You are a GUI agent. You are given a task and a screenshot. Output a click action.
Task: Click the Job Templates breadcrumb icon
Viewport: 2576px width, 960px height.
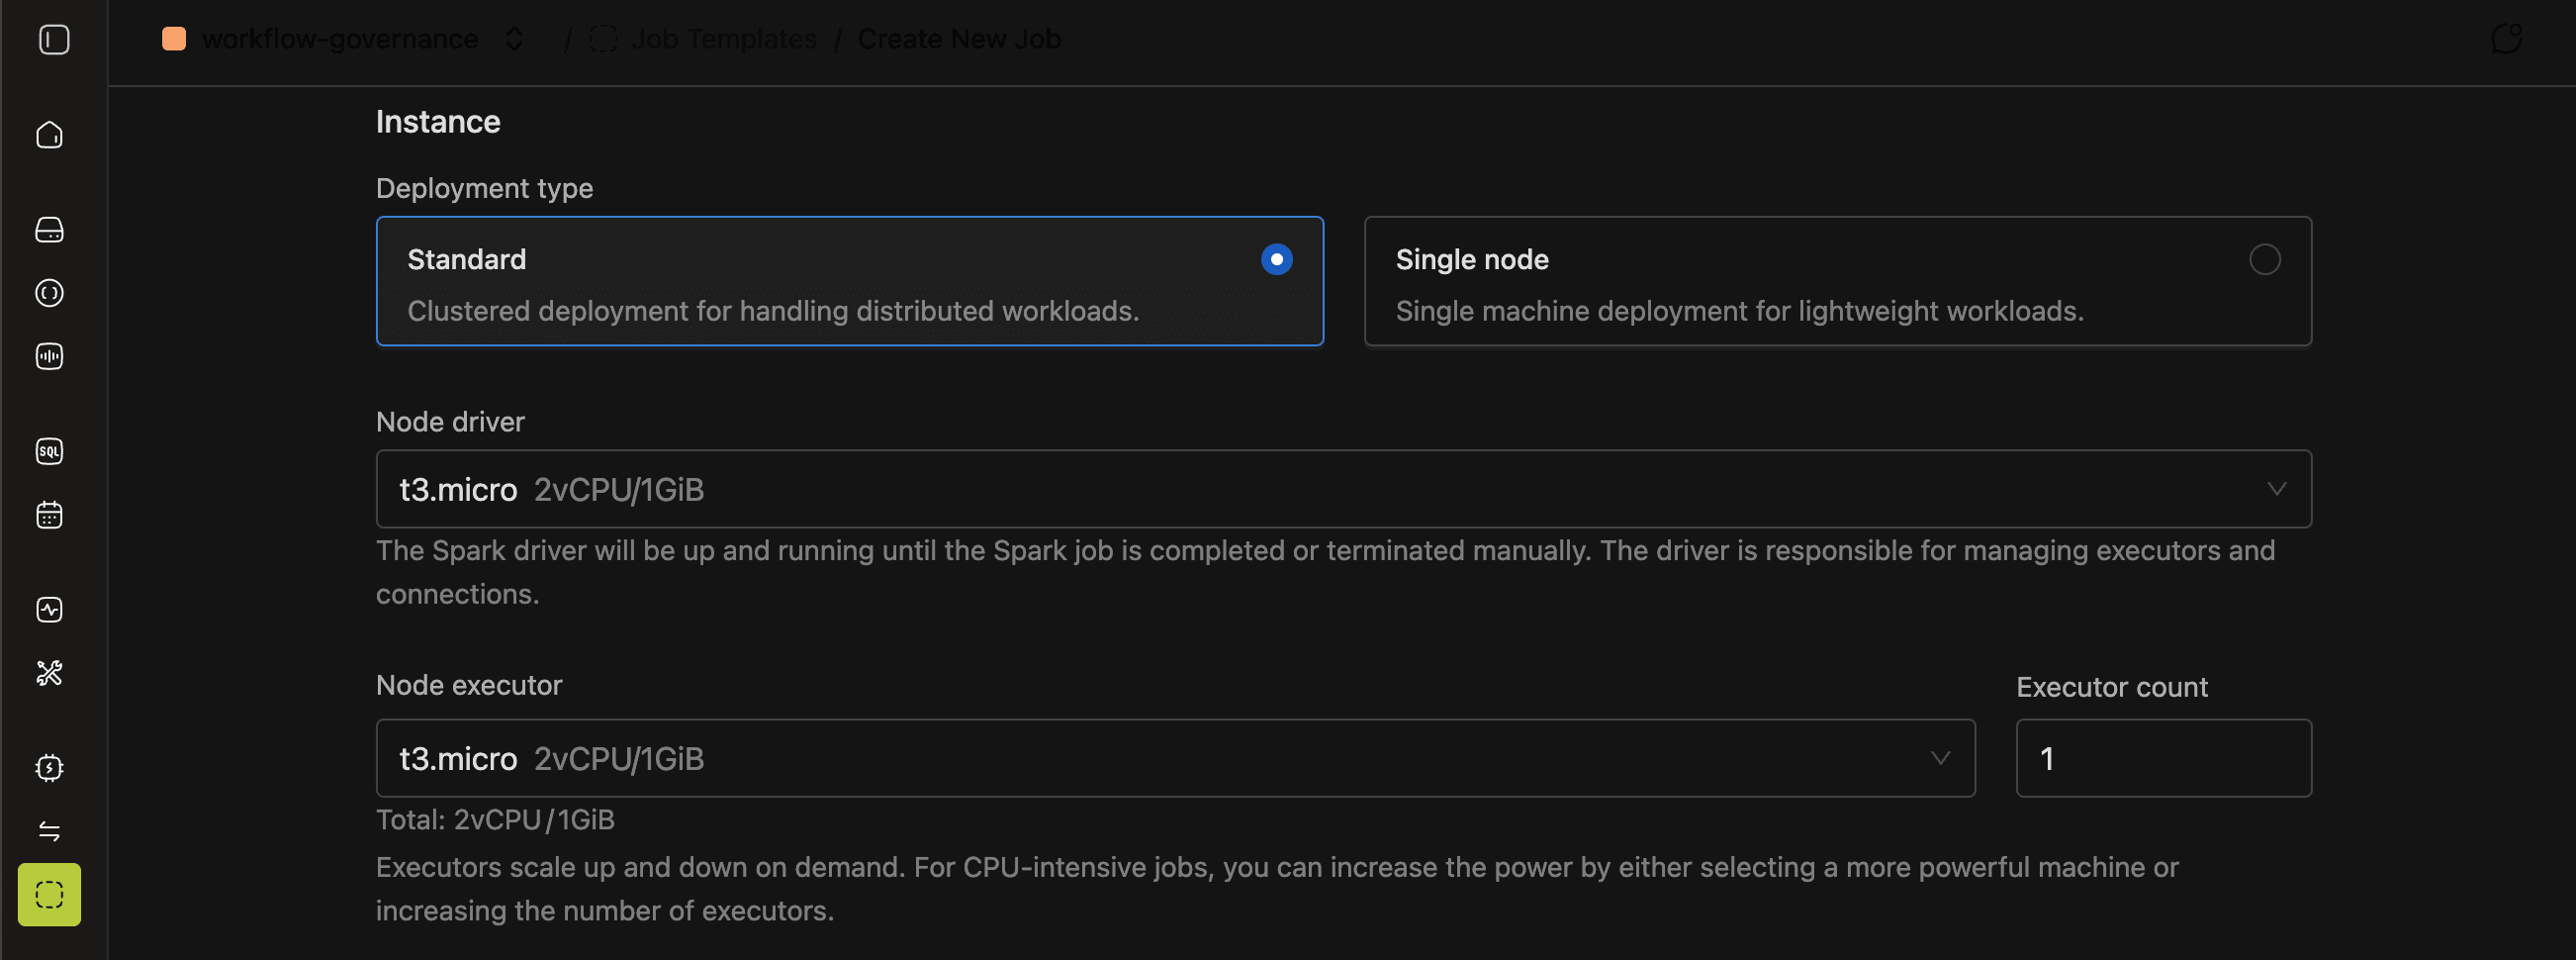(x=603, y=39)
